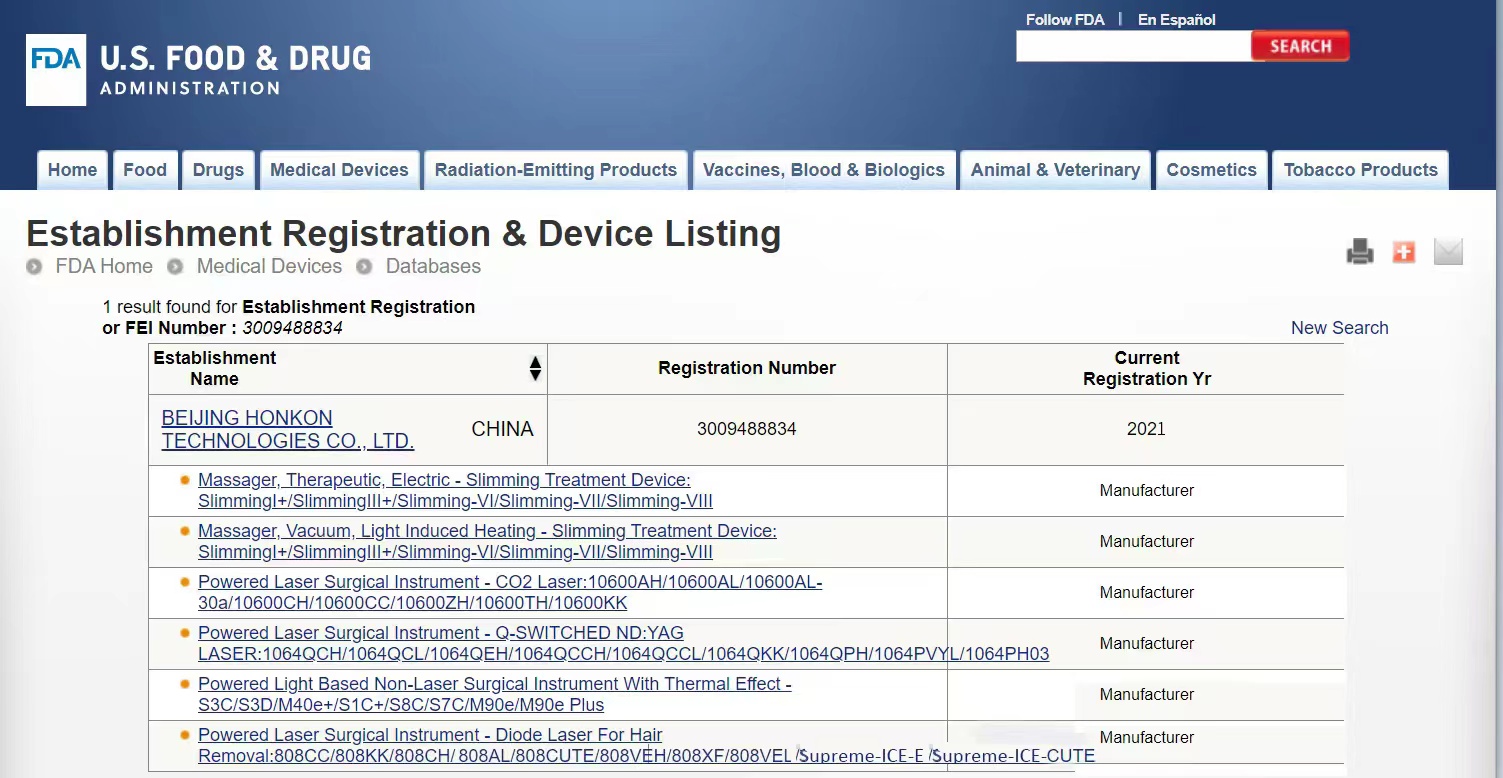1503x778 pixels.
Task: Click Manufacturer cell in Massager, Therapeutic row
Action: point(1147,490)
